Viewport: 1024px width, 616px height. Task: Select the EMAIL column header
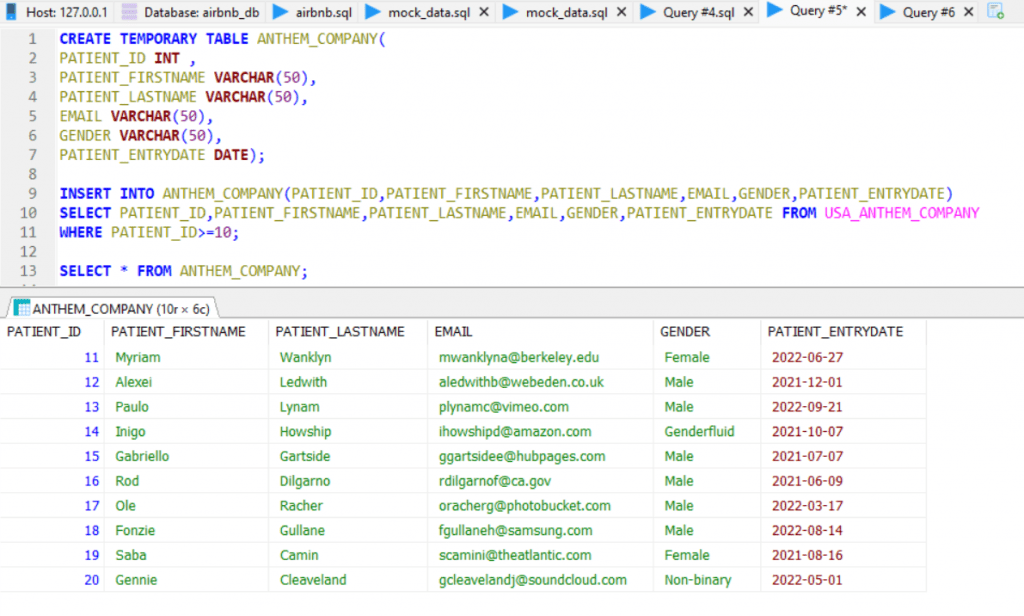[x=451, y=331]
